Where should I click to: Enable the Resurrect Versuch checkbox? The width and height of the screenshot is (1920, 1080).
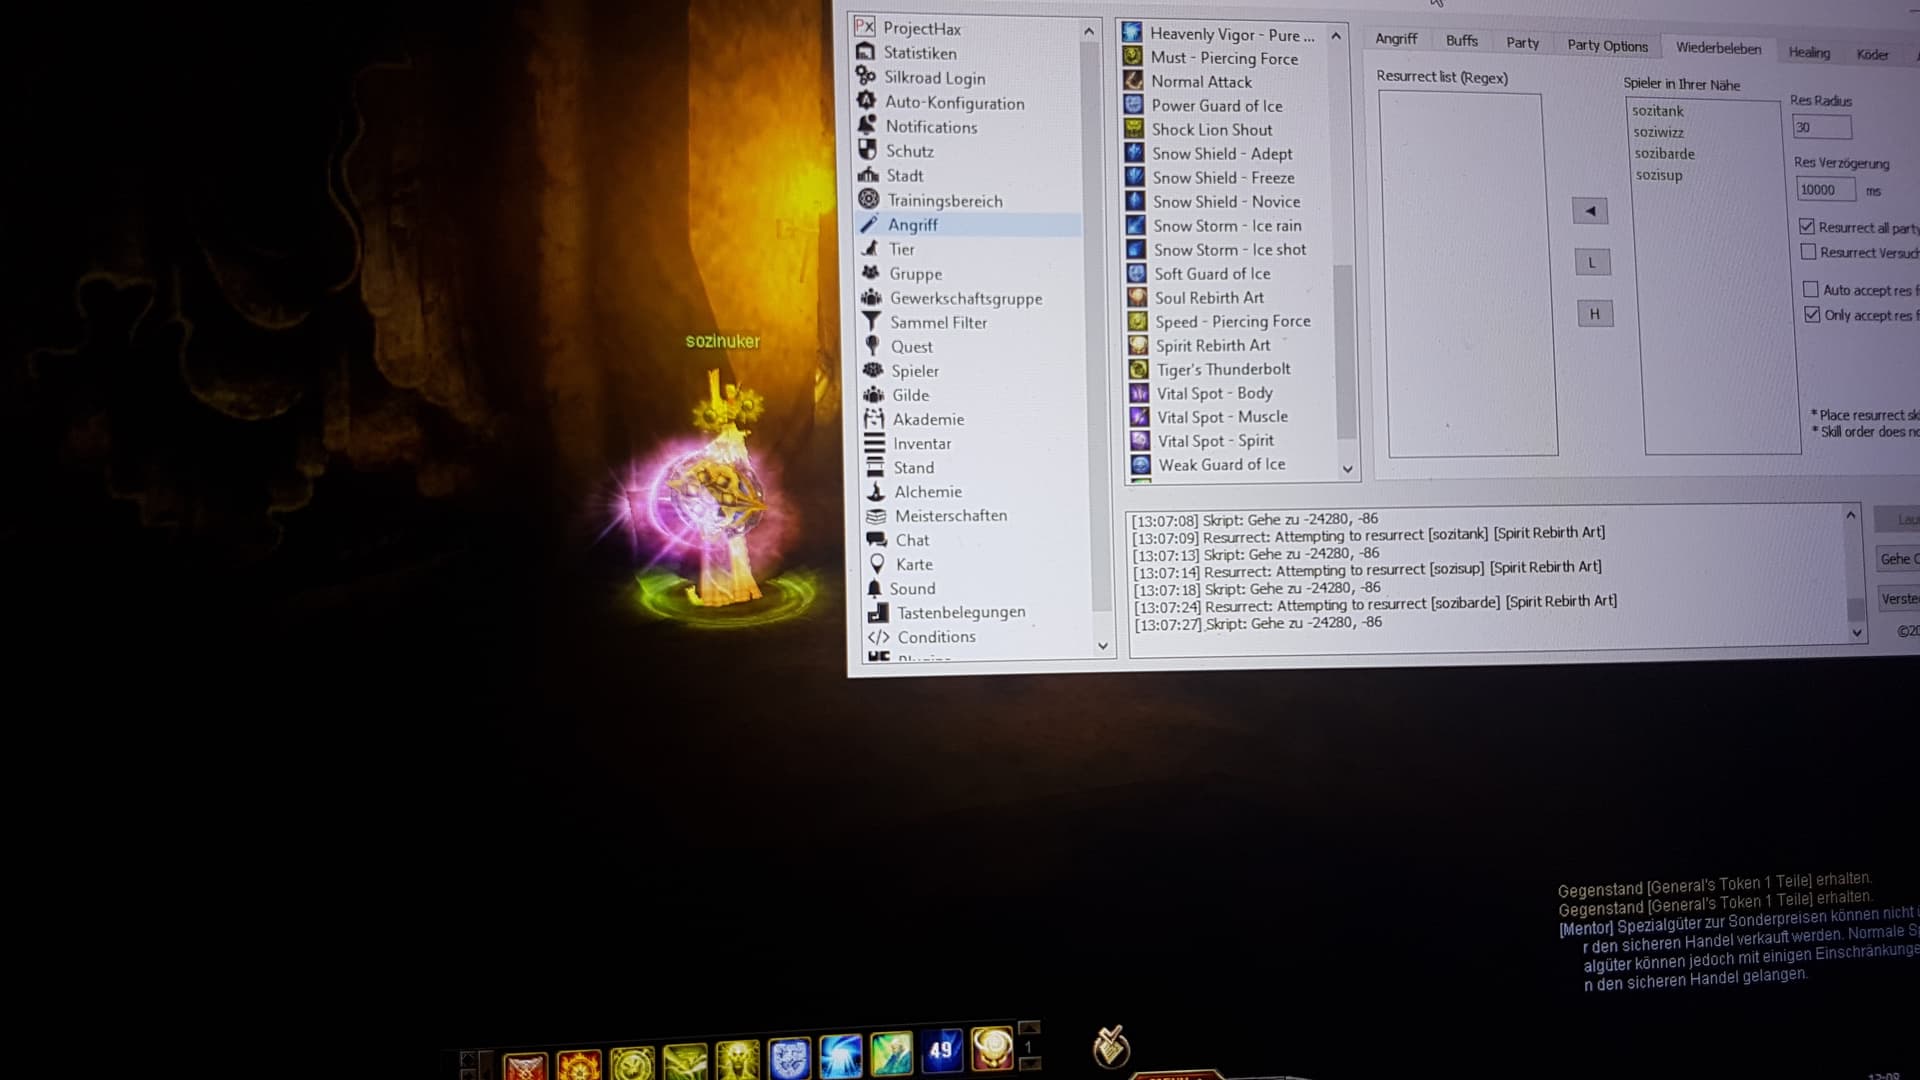(x=1808, y=252)
